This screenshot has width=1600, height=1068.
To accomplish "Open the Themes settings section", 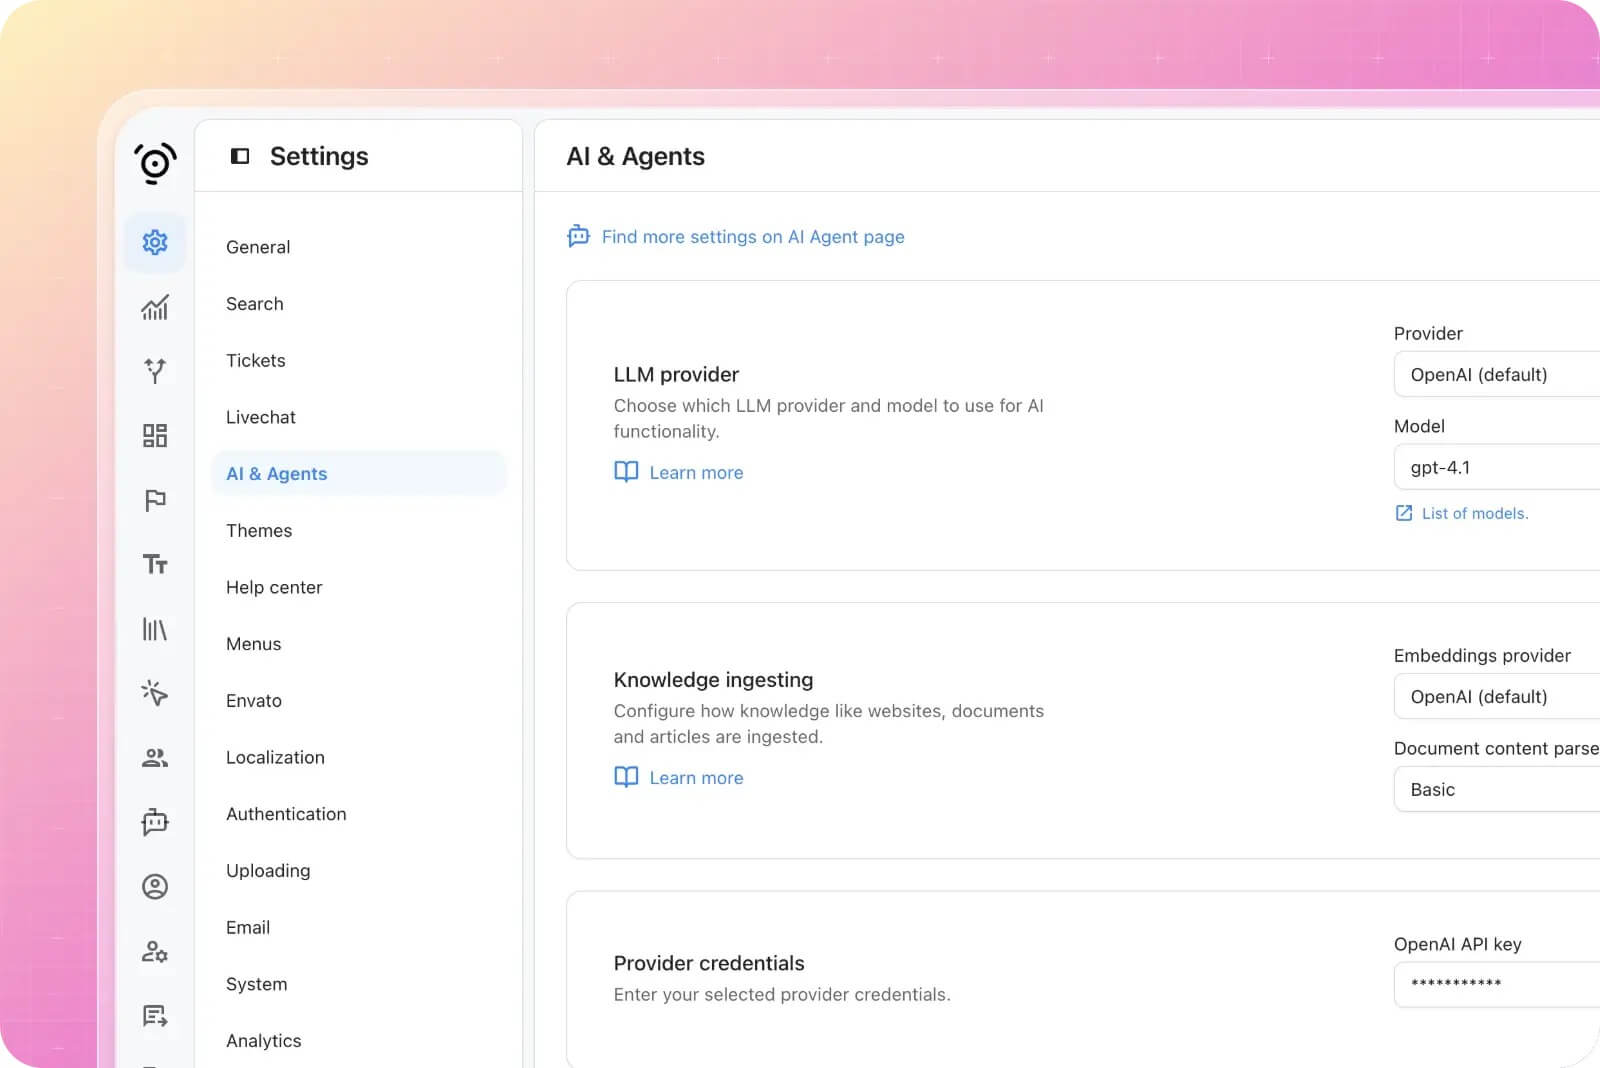I will (x=259, y=531).
